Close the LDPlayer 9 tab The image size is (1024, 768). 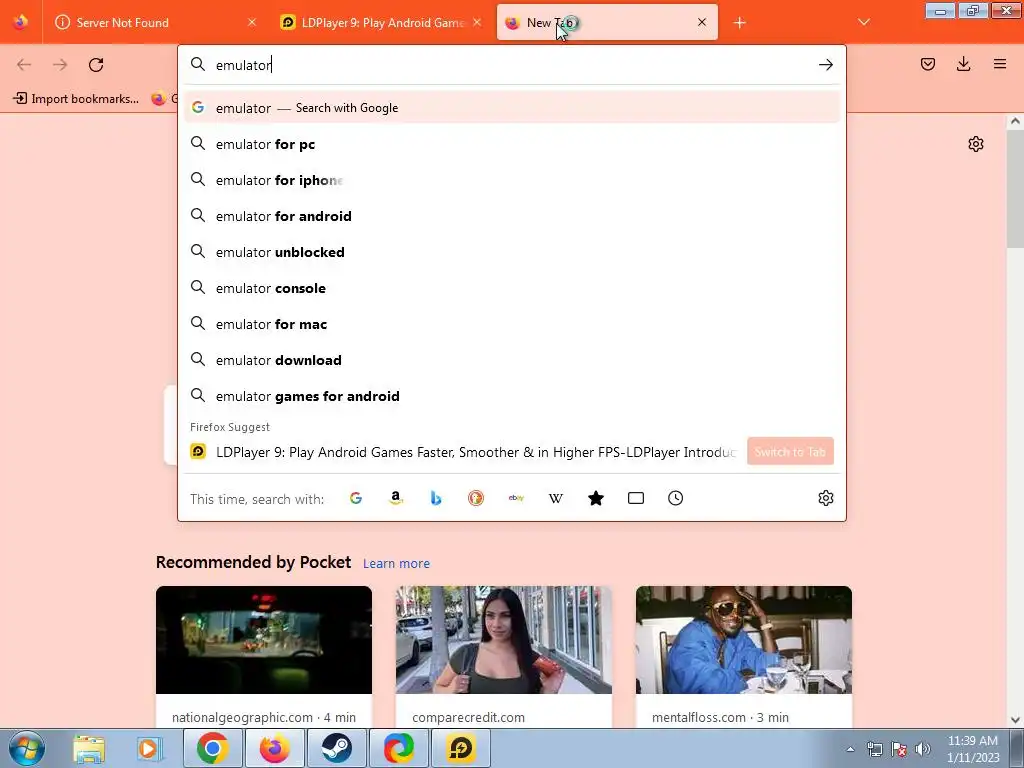[477, 22]
